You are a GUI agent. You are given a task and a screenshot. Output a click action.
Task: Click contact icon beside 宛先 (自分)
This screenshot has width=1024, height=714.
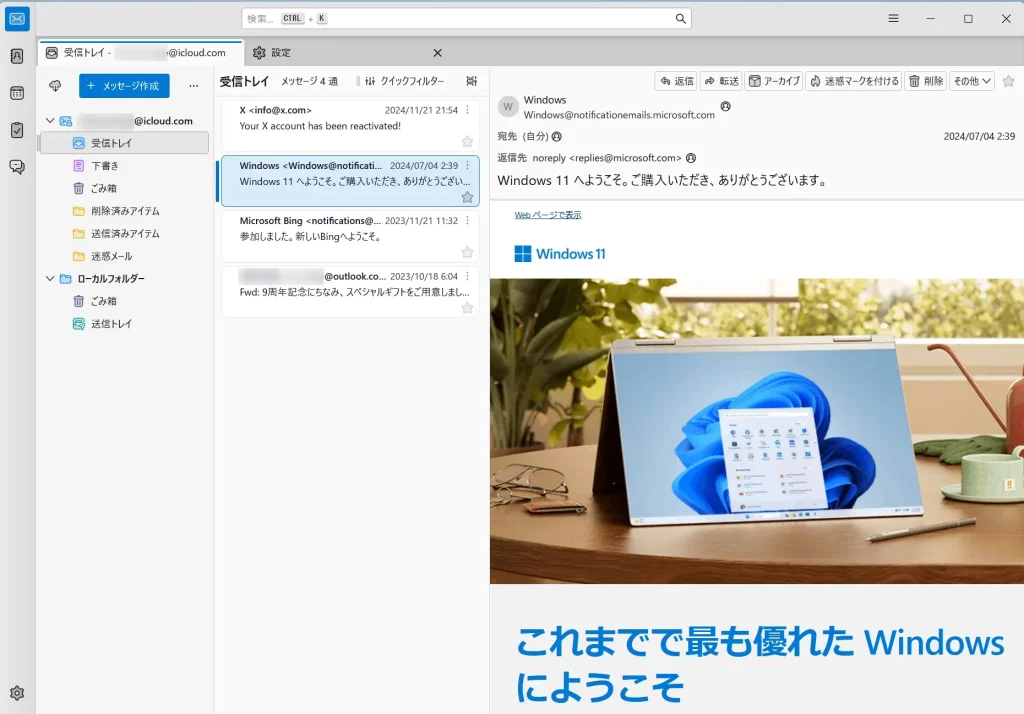point(556,137)
